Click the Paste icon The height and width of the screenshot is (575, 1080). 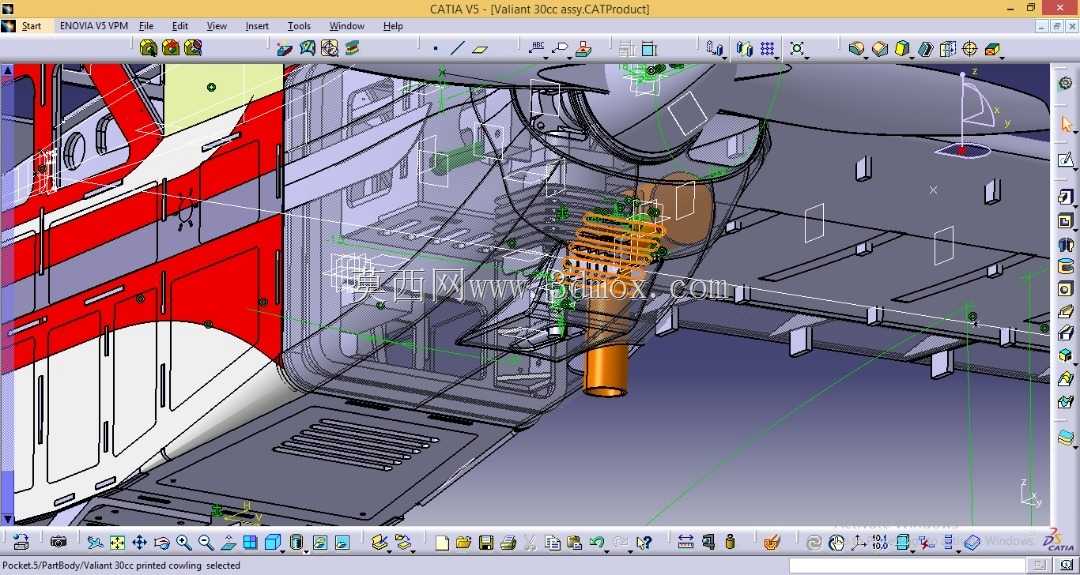(574, 543)
